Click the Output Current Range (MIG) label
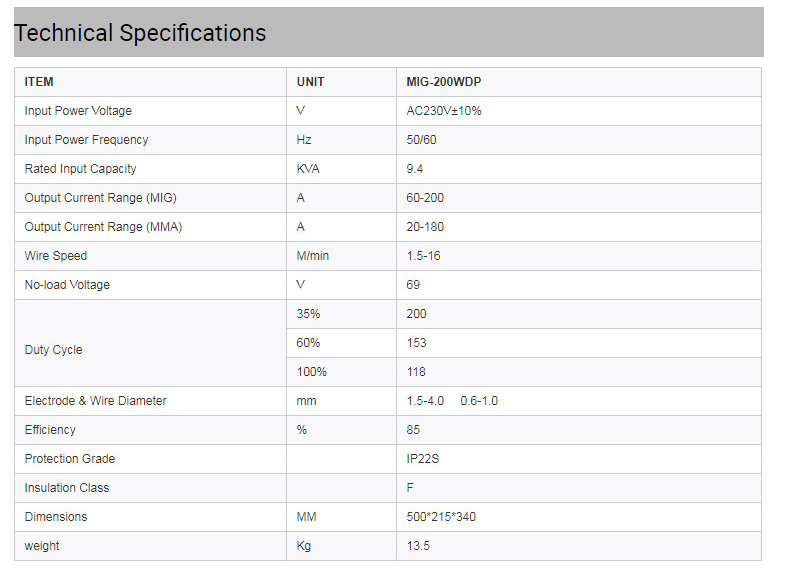 (x=101, y=198)
